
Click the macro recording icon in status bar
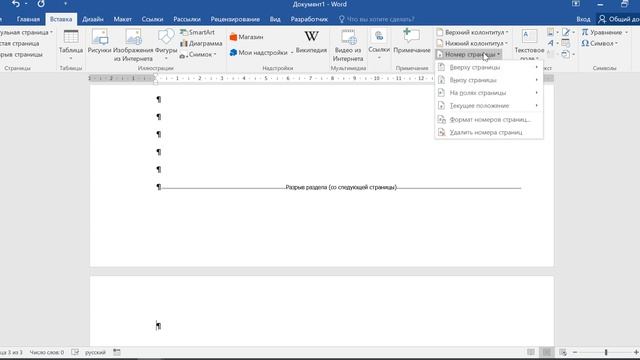tap(117, 352)
